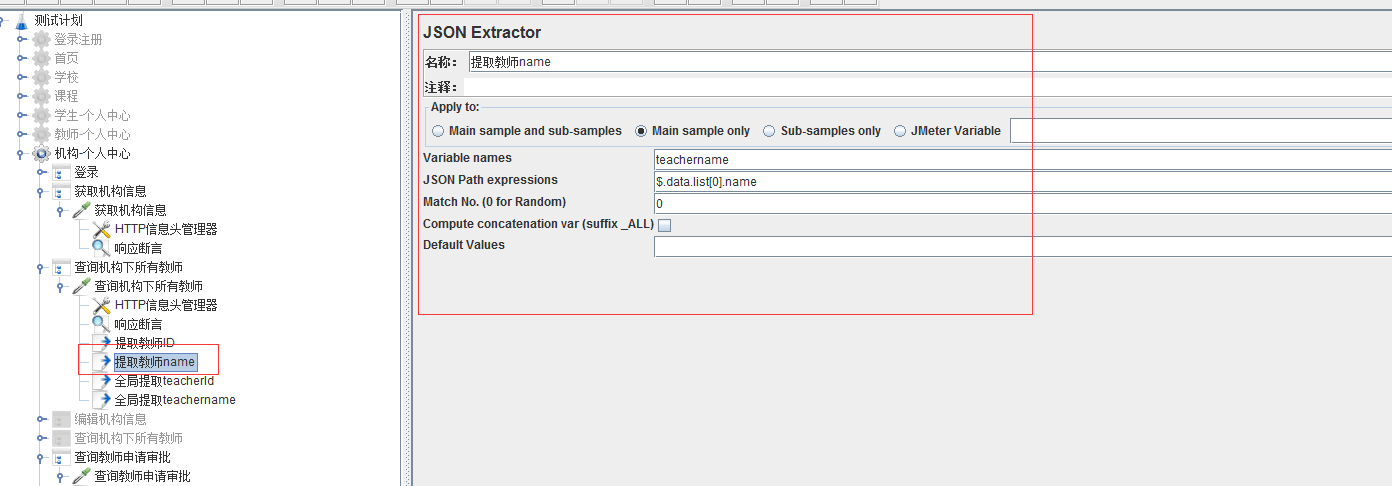Screen dimensions: 1392x486
Task: Click the JMeter Variable name text box
Action: (1201, 131)
